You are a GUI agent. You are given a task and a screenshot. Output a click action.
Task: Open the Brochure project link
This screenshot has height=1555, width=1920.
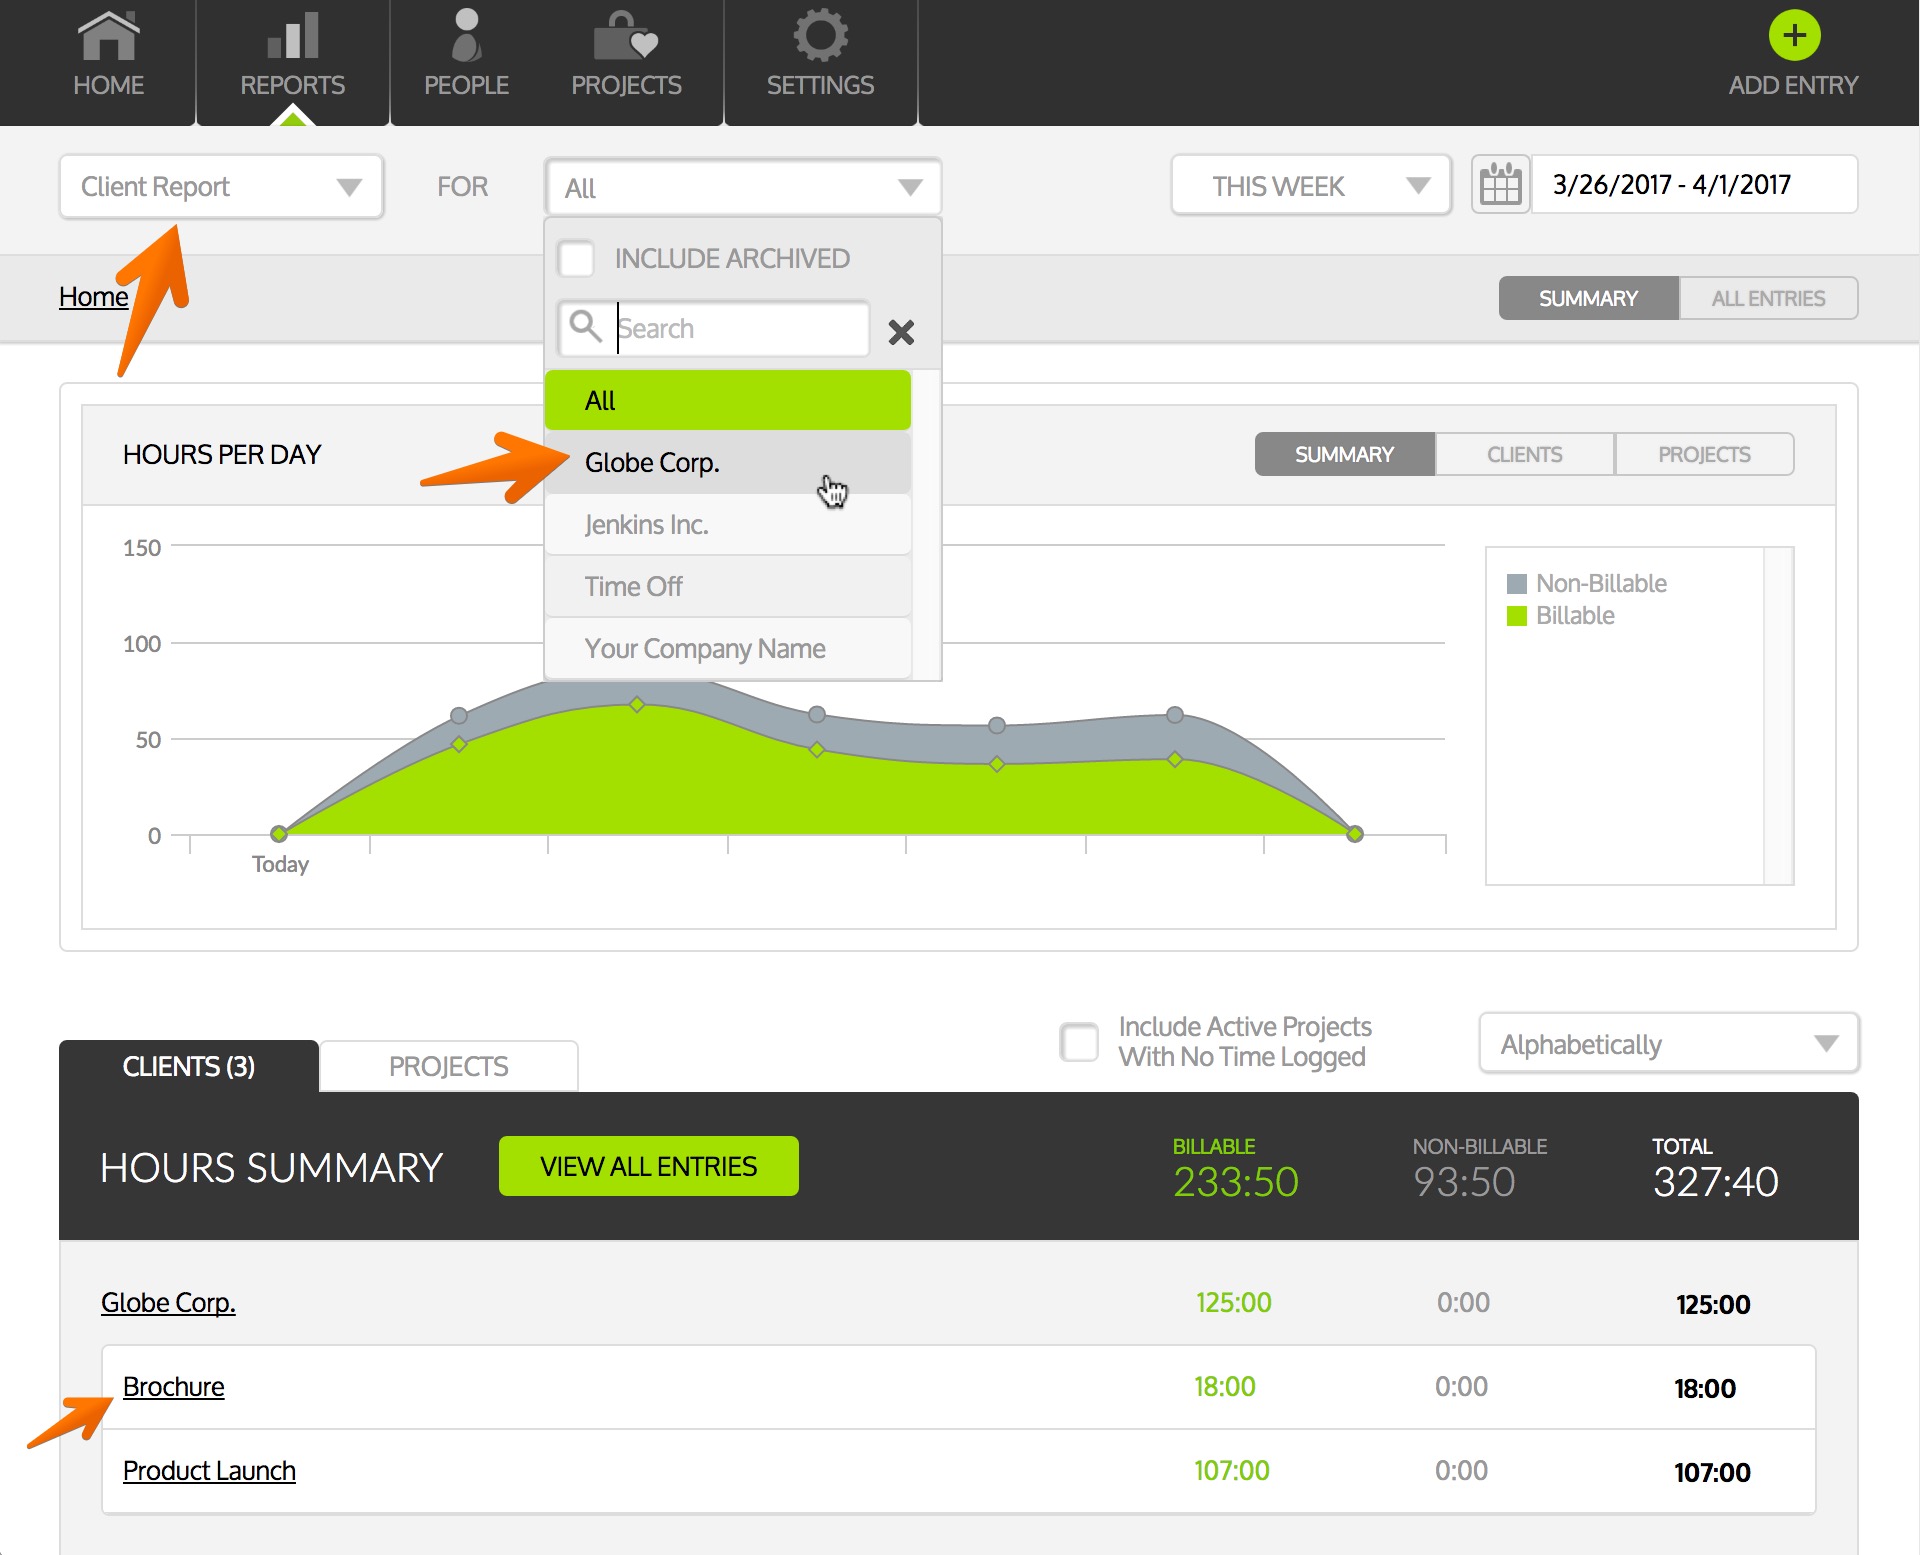coord(174,1386)
